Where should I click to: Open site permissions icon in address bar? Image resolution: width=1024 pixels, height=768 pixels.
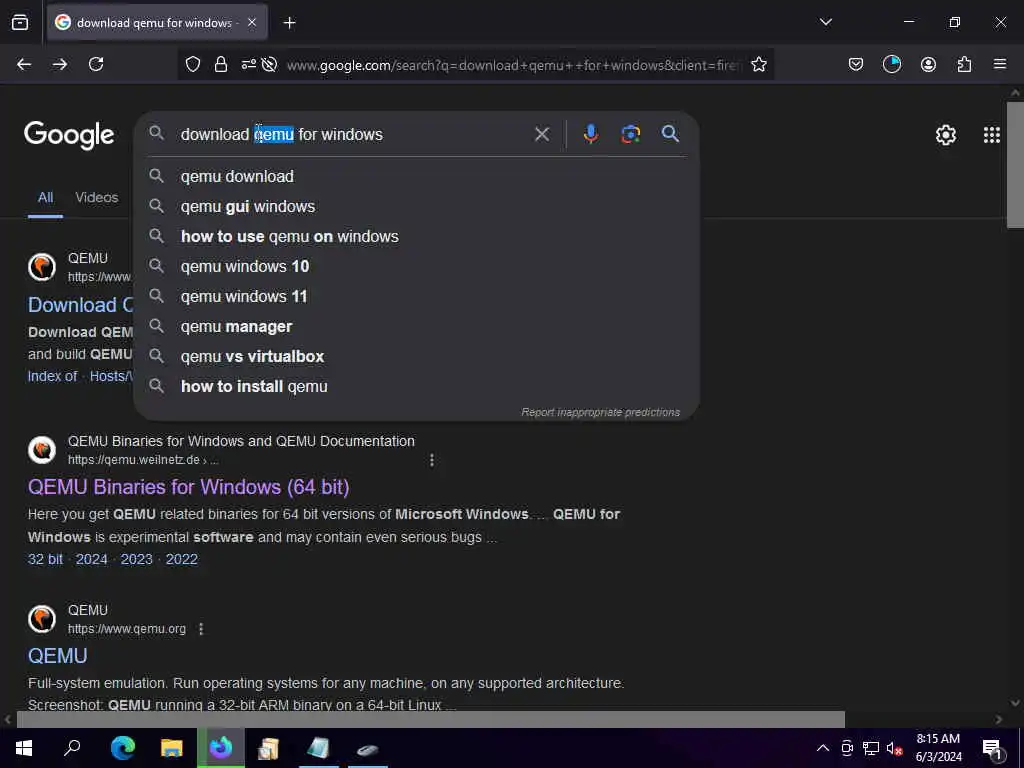(x=248, y=64)
